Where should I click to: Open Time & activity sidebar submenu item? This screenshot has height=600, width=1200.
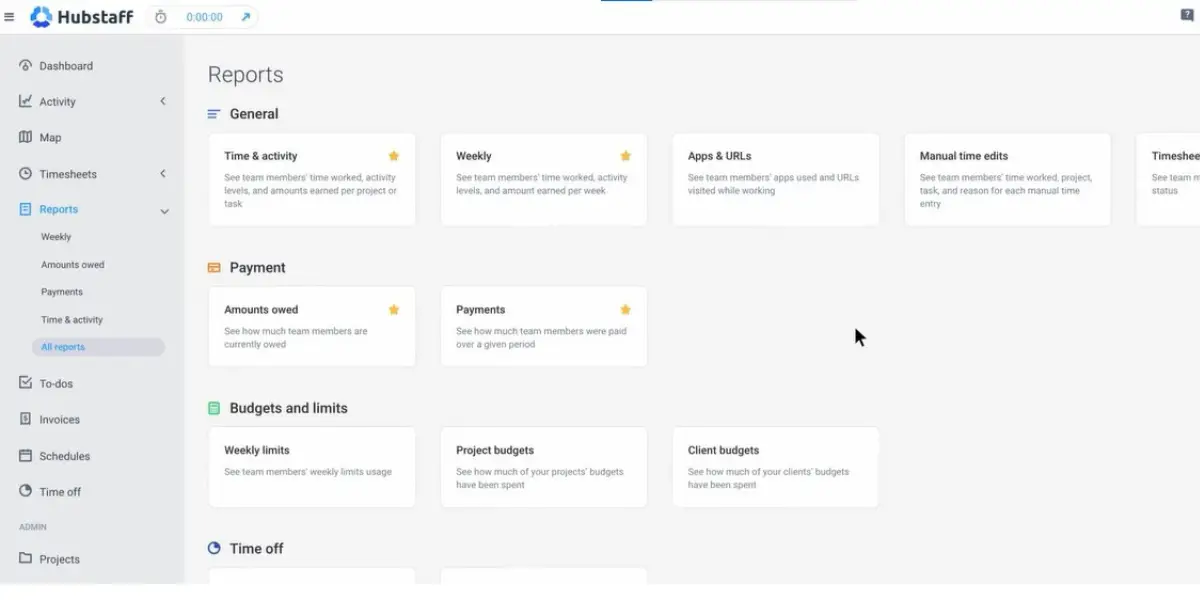(x=72, y=320)
